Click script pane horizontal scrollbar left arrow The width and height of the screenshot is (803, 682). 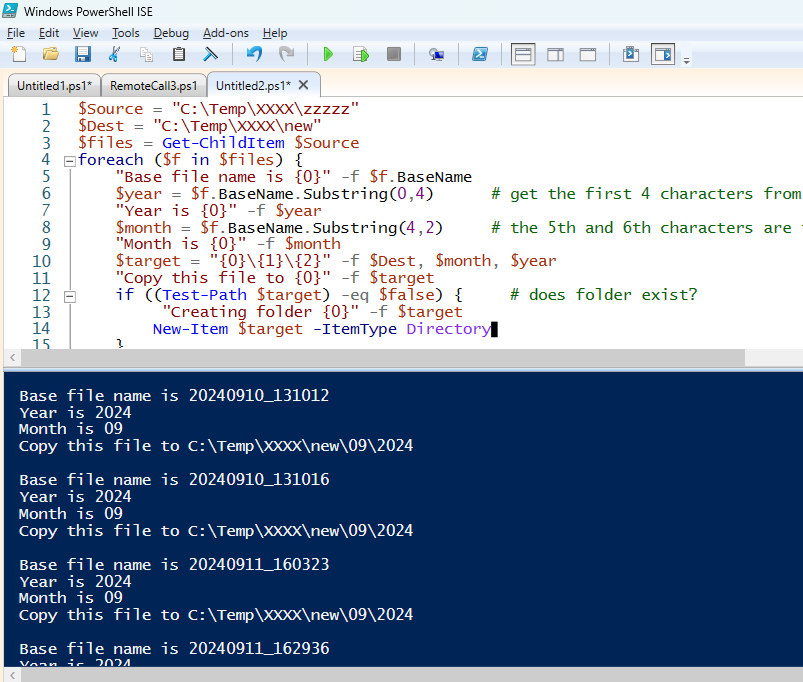coord(12,358)
